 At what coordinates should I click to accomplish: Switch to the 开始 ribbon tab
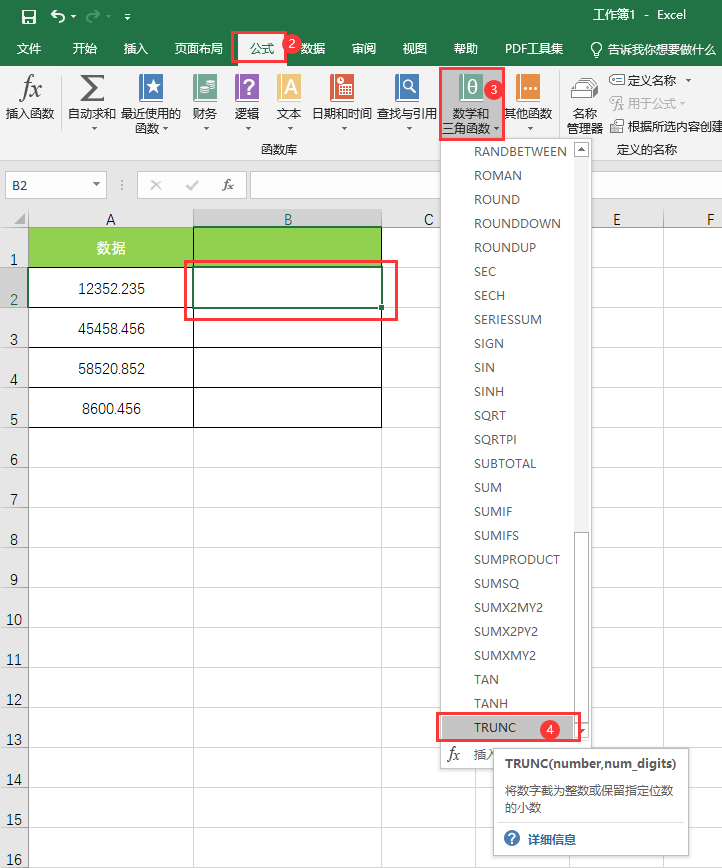(x=85, y=49)
